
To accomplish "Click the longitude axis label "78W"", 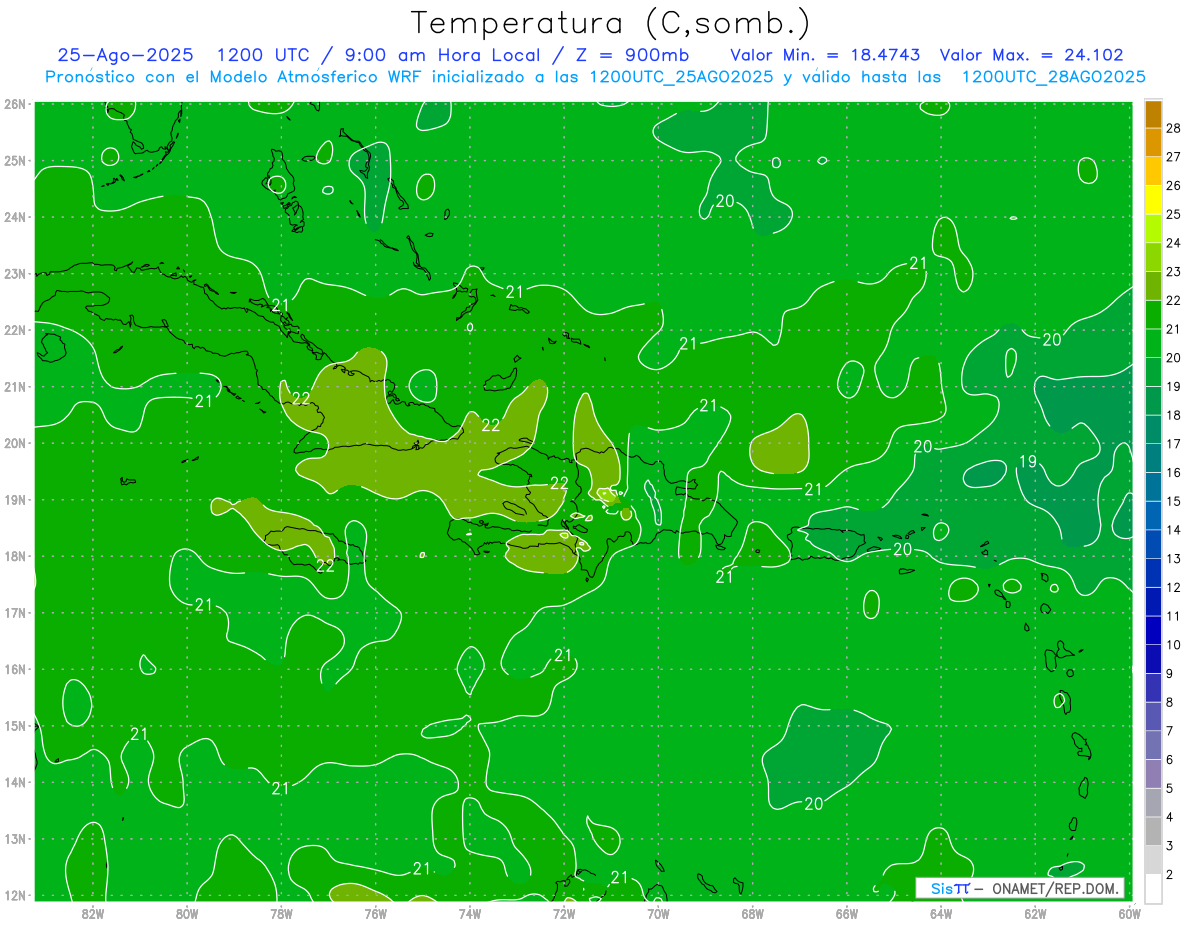I will [x=281, y=913].
